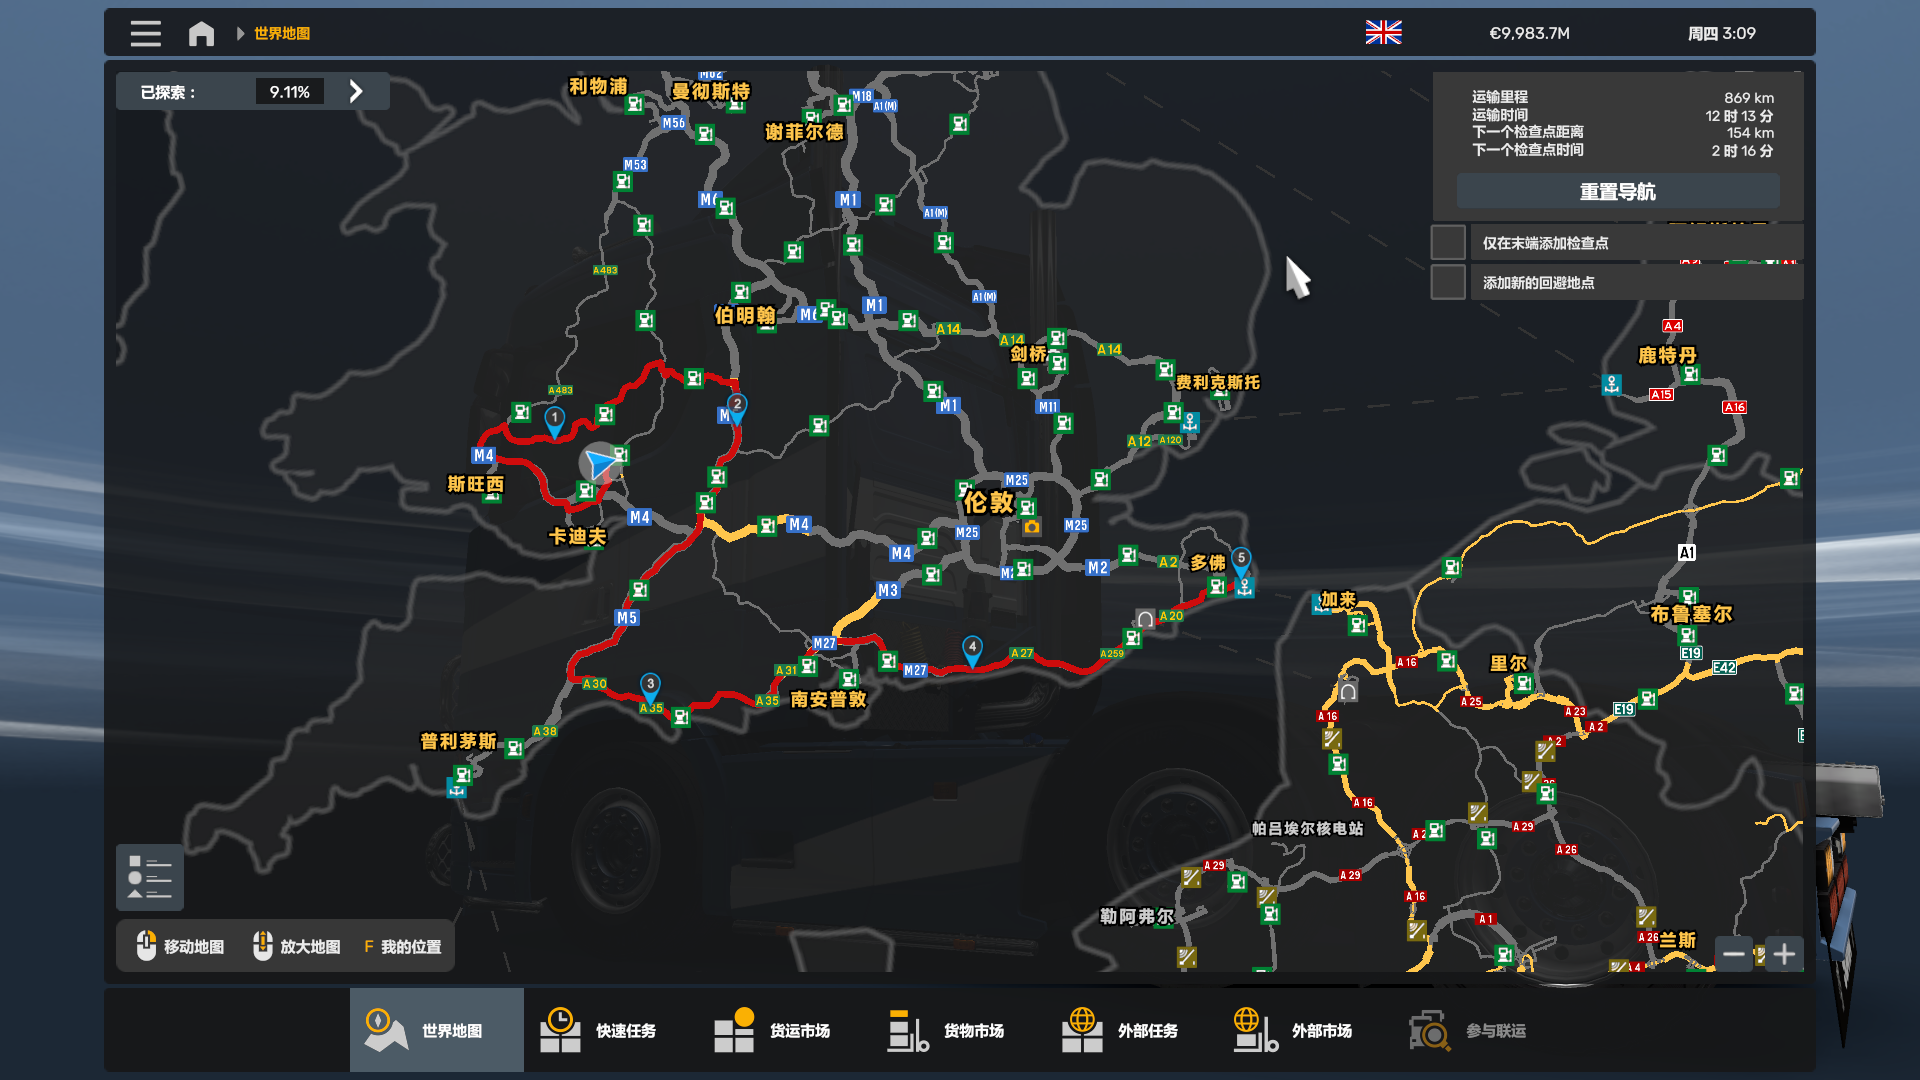Select waypoint marker 1 near Swansea
This screenshot has width=1920, height=1080.
pyautogui.click(x=554, y=419)
